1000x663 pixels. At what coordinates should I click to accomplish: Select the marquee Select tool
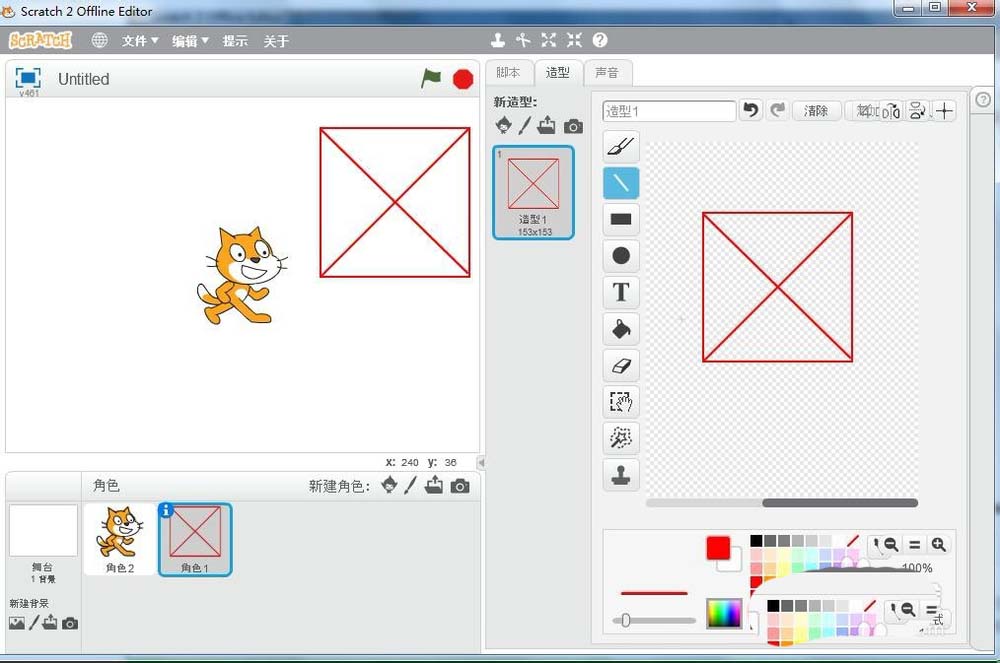[621, 402]
